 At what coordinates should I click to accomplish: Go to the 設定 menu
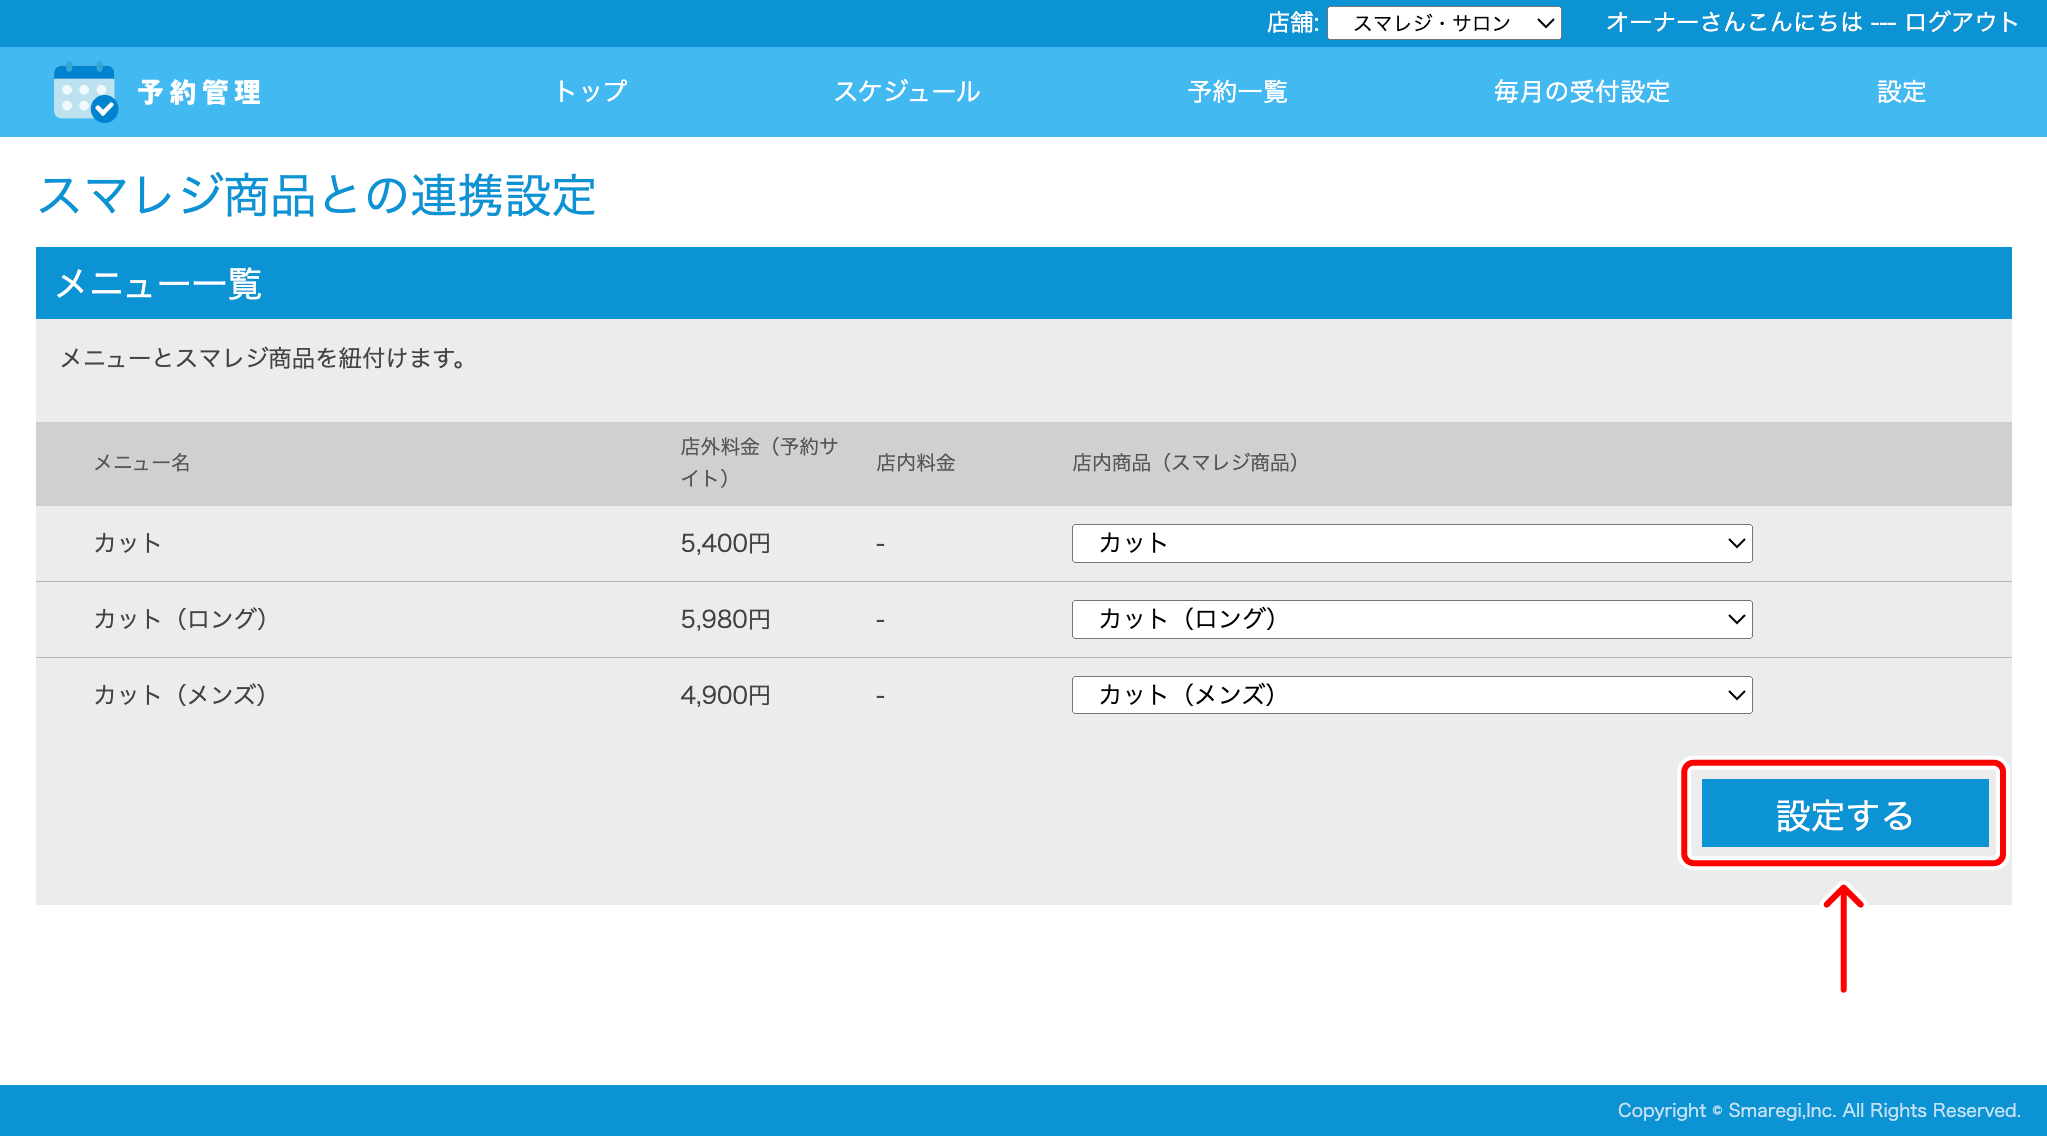click(1899, 91)
